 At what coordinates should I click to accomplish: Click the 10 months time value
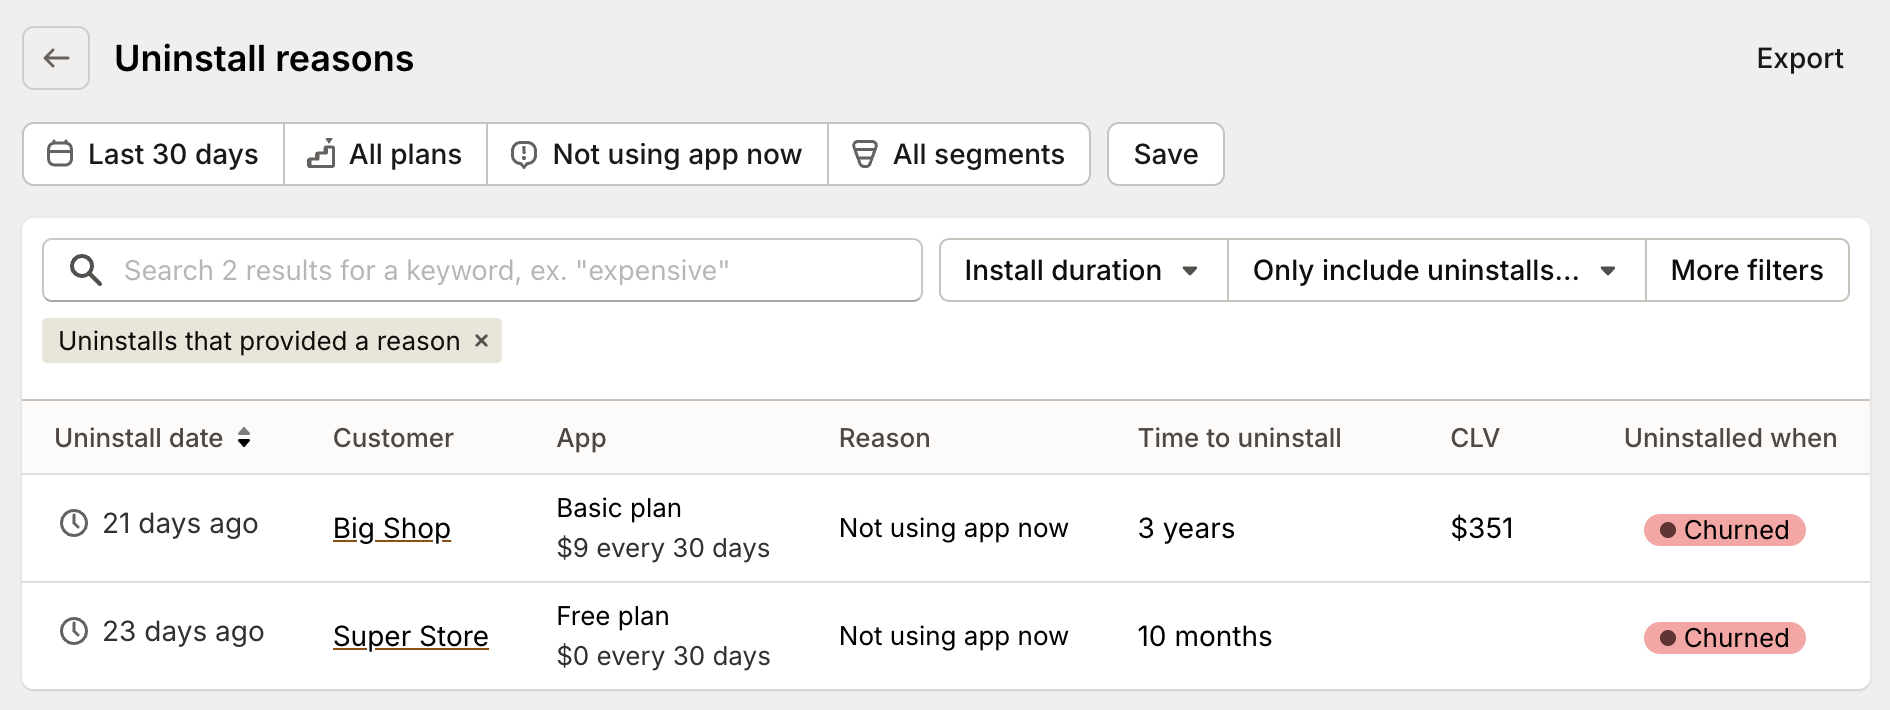click(1205, 636)
